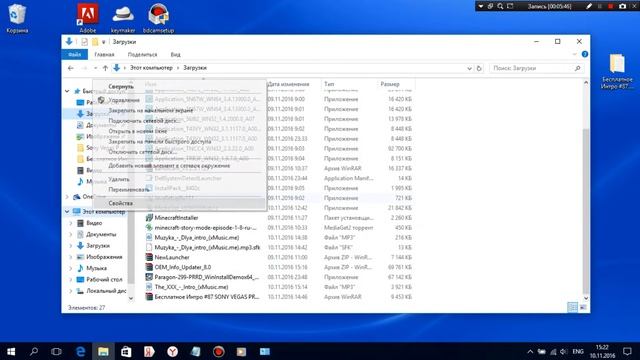This screenshot has width=640, height=360.
Task: Choose Переименовать in the context menu
Action: coord(180,189)
